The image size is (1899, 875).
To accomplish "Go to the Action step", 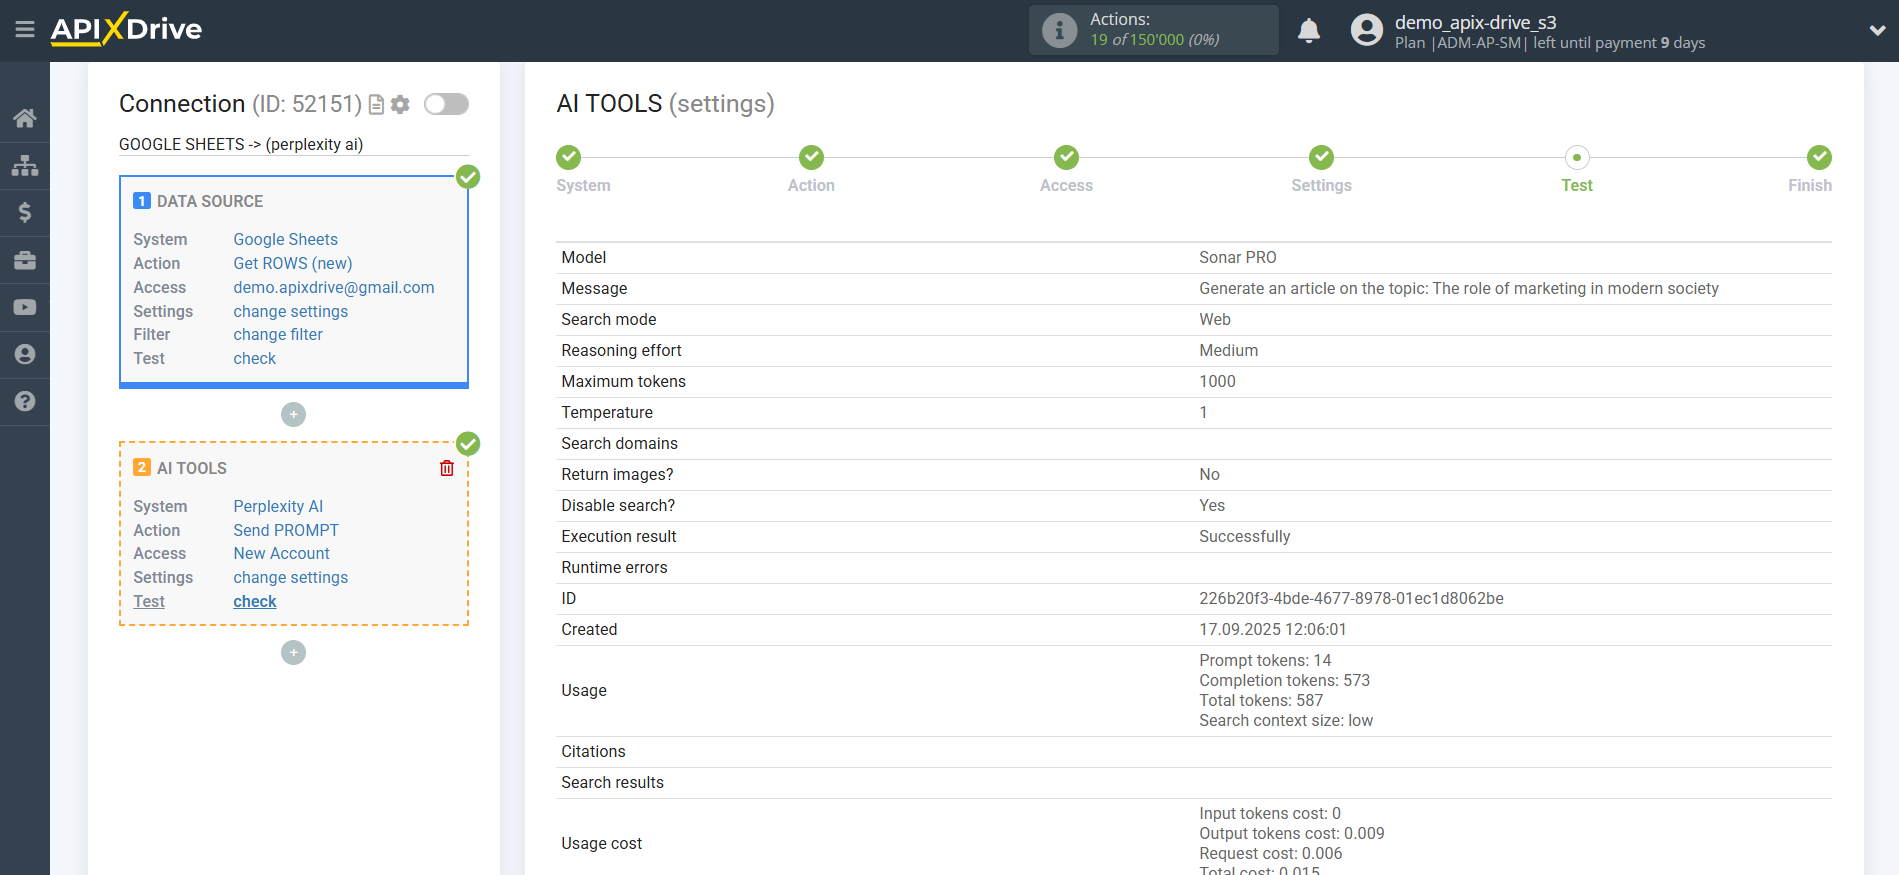I will click(811, 157).
